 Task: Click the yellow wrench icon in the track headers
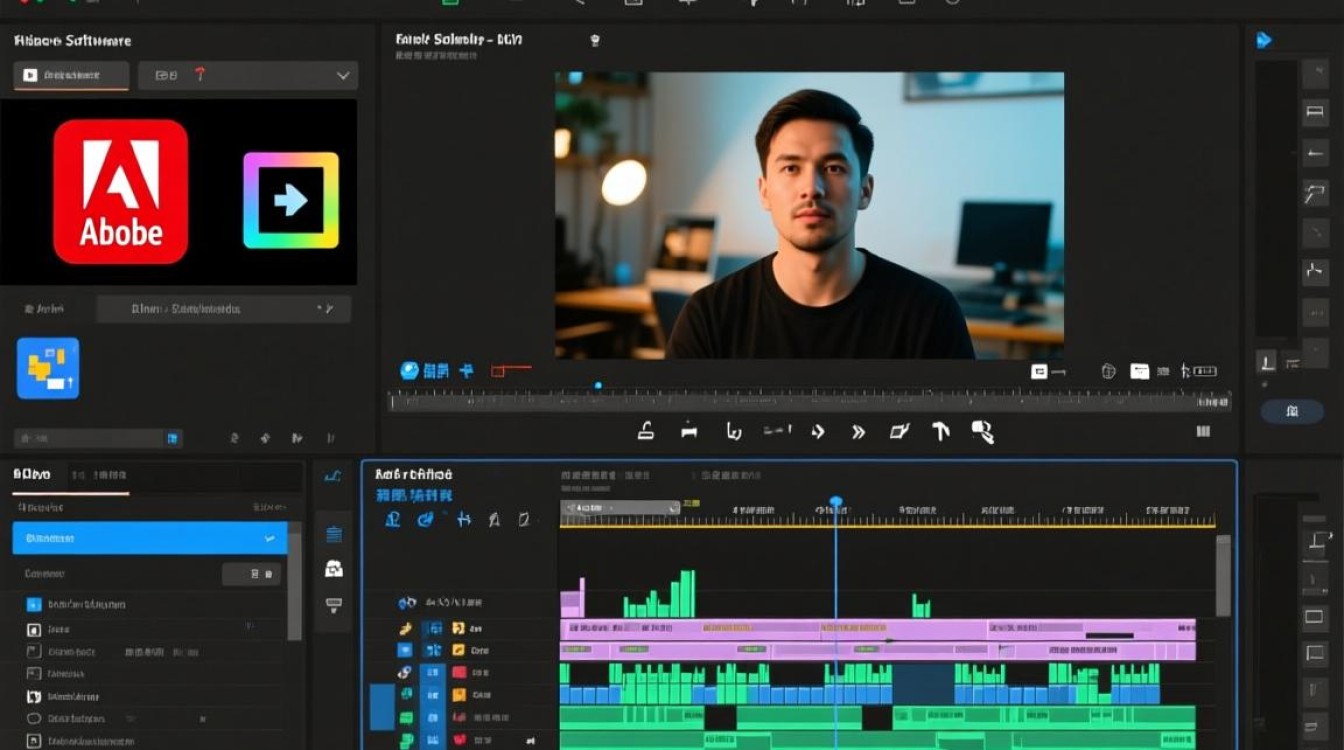click(x=405, y=629)
